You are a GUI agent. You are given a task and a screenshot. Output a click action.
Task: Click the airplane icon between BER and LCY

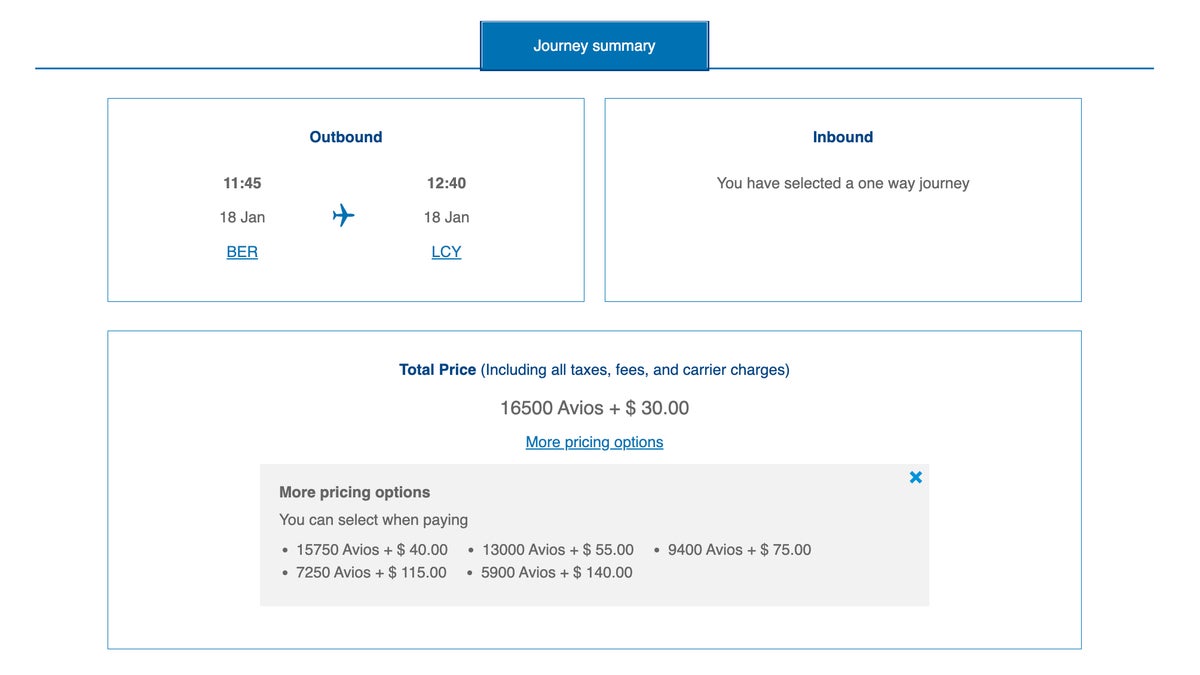pos(343,216)
